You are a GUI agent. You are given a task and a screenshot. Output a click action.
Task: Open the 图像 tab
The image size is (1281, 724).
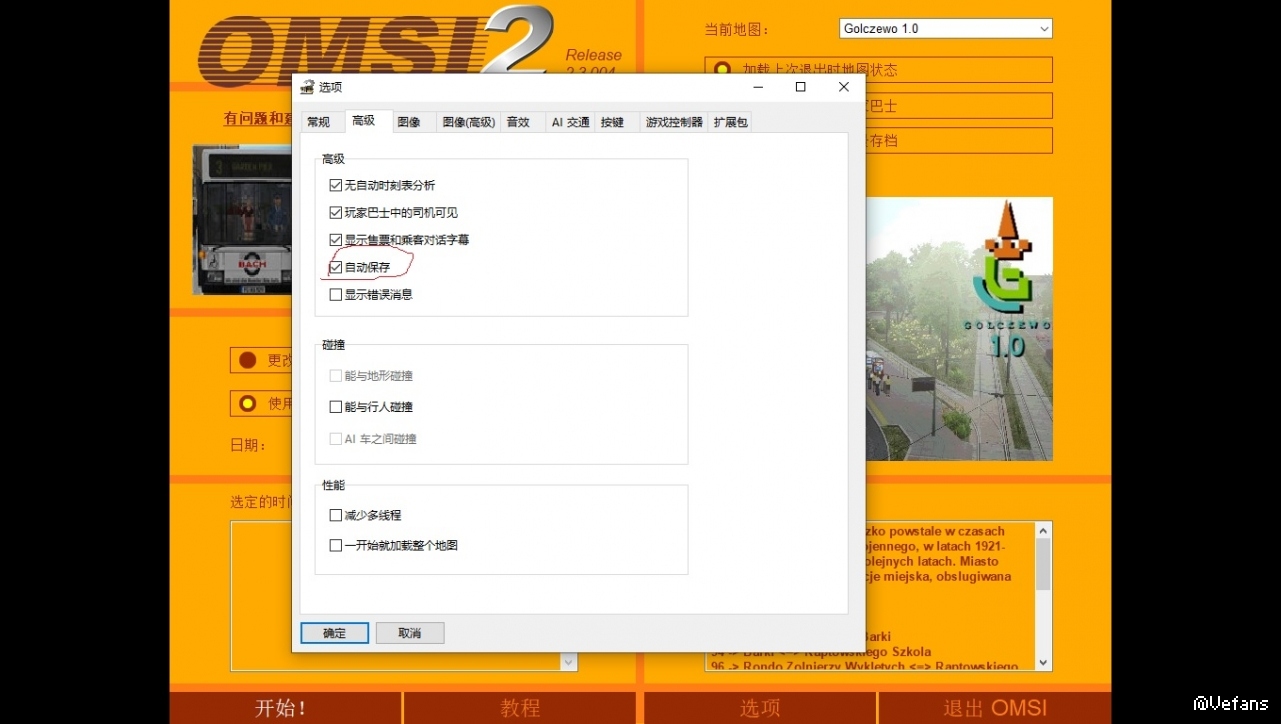point(409,122)
